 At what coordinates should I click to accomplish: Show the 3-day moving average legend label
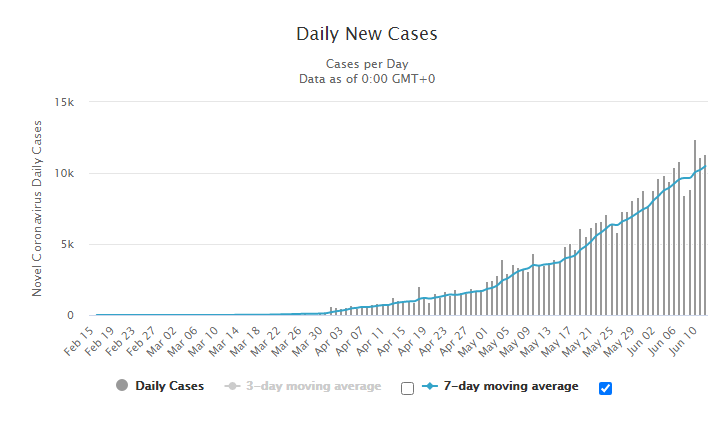coord(314,386)
